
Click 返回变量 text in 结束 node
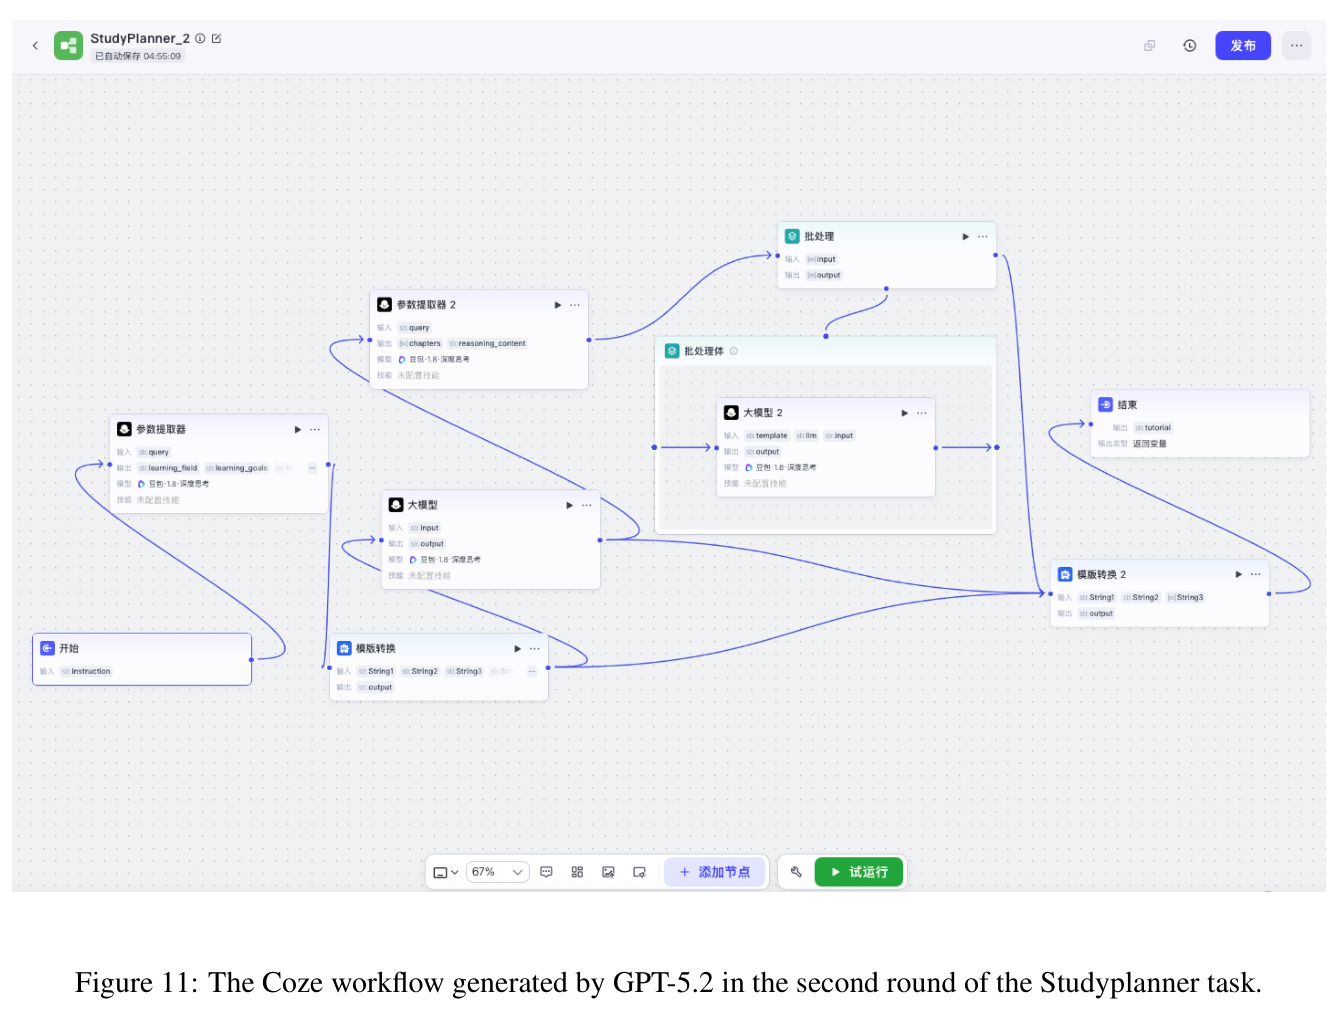pos(1150,444)
